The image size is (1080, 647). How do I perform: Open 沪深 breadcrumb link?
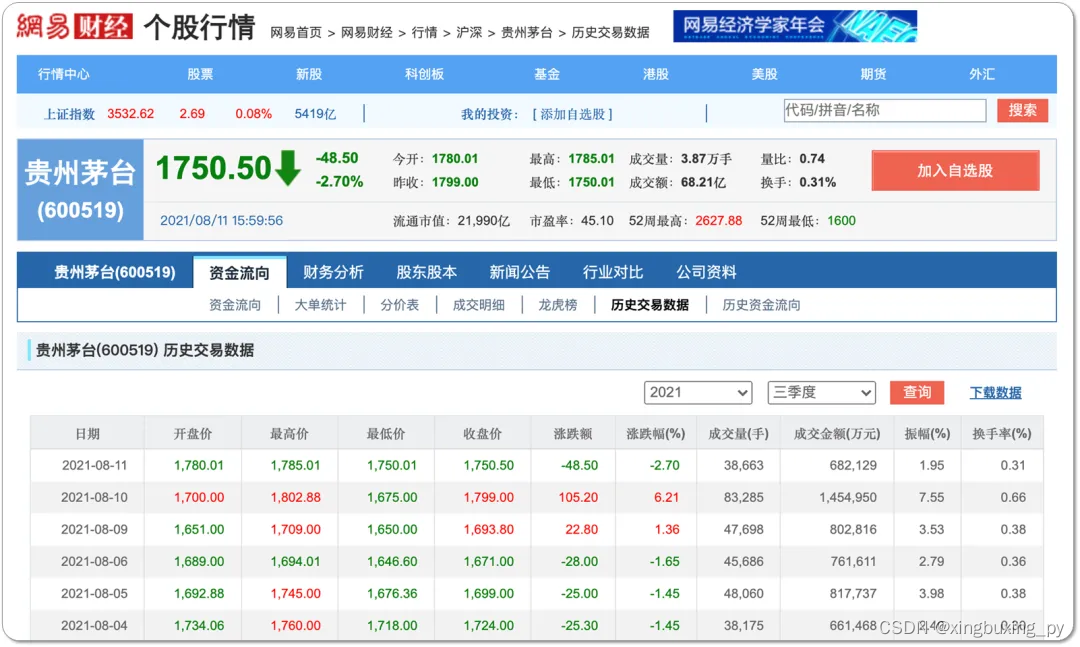(x=468, y=32)
